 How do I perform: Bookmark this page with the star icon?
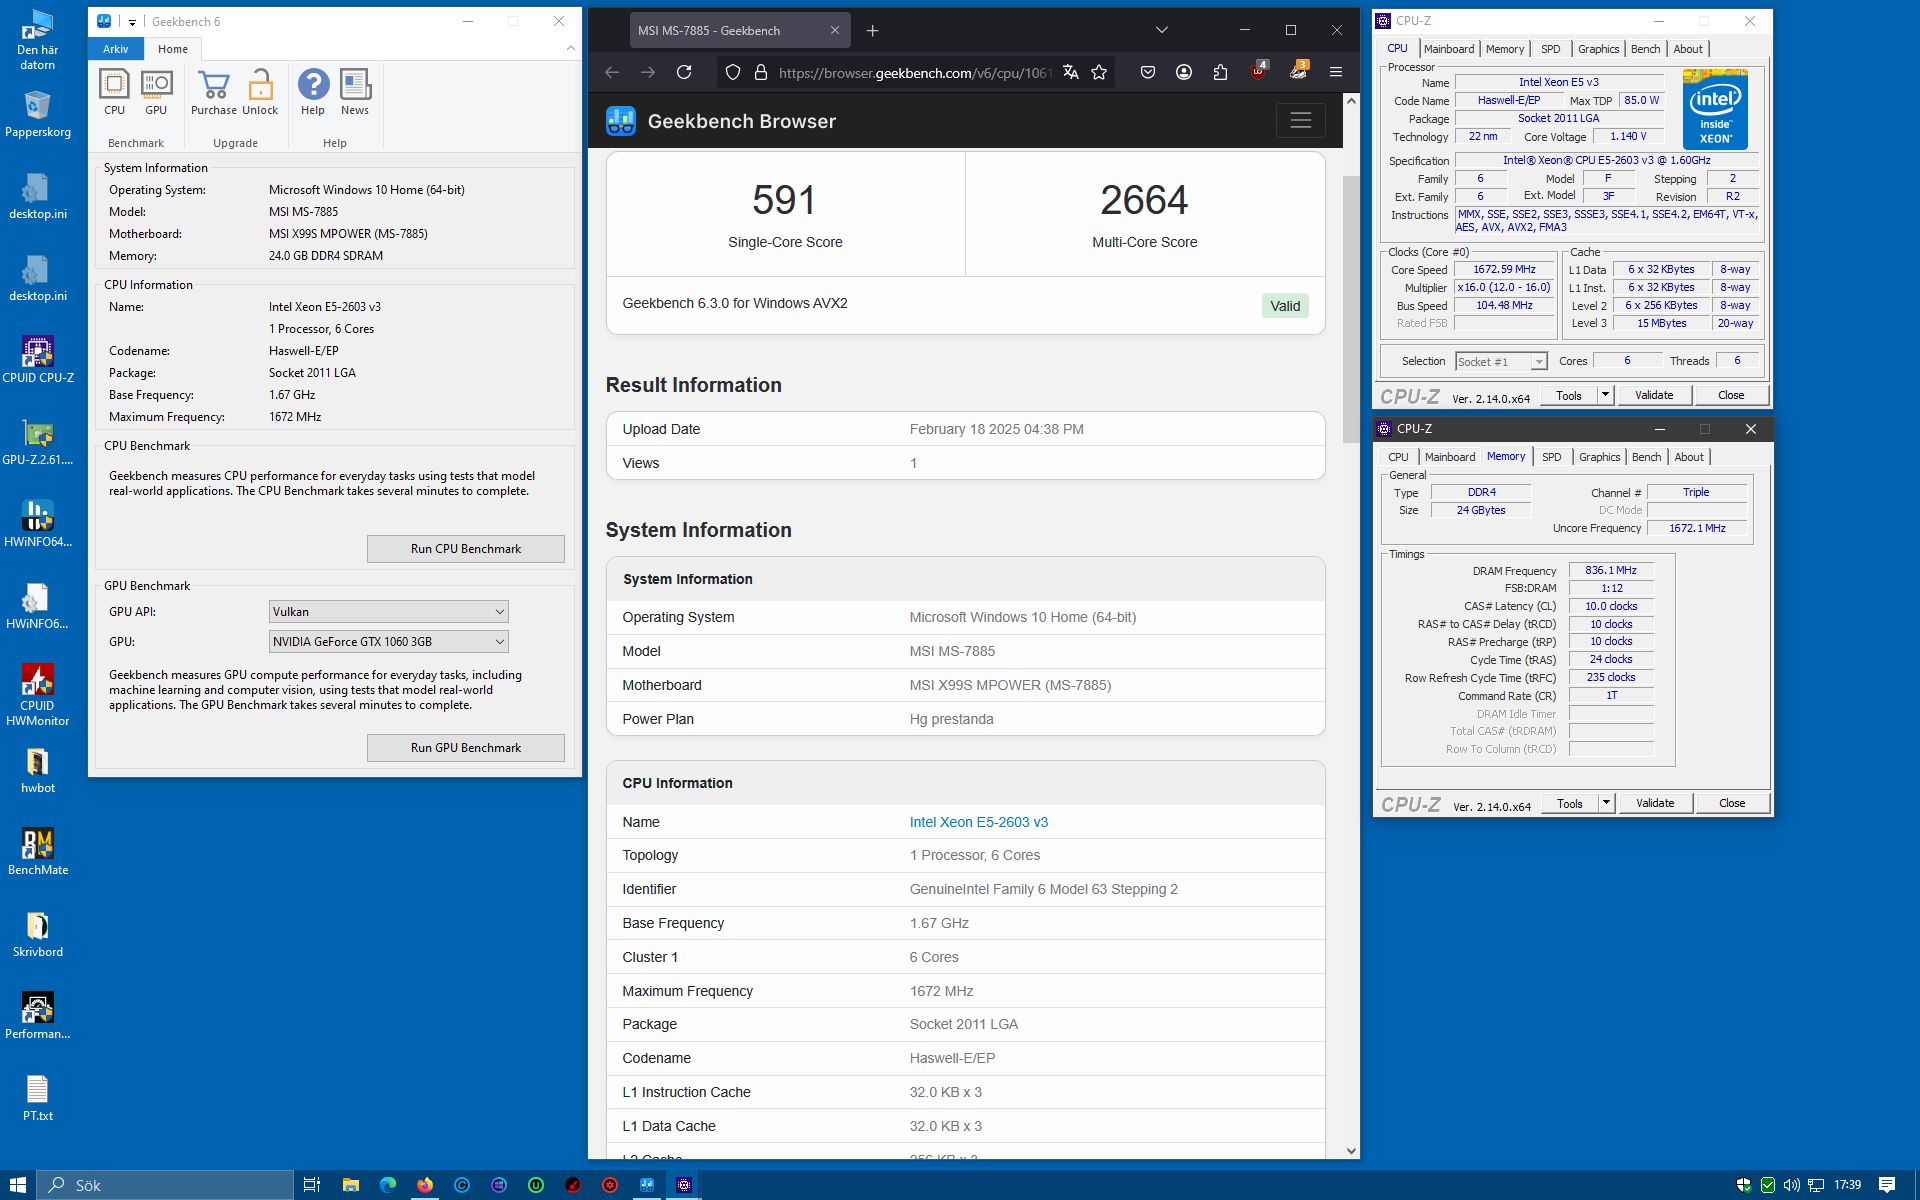pos(1099,72)
